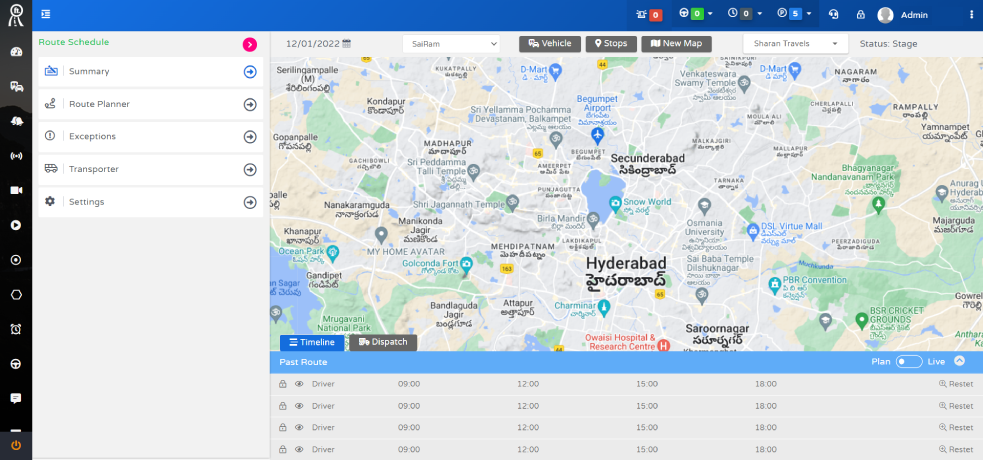Open the video camera icon in sidebar
This screenshot has width=983, height=460.
[16, 191]
